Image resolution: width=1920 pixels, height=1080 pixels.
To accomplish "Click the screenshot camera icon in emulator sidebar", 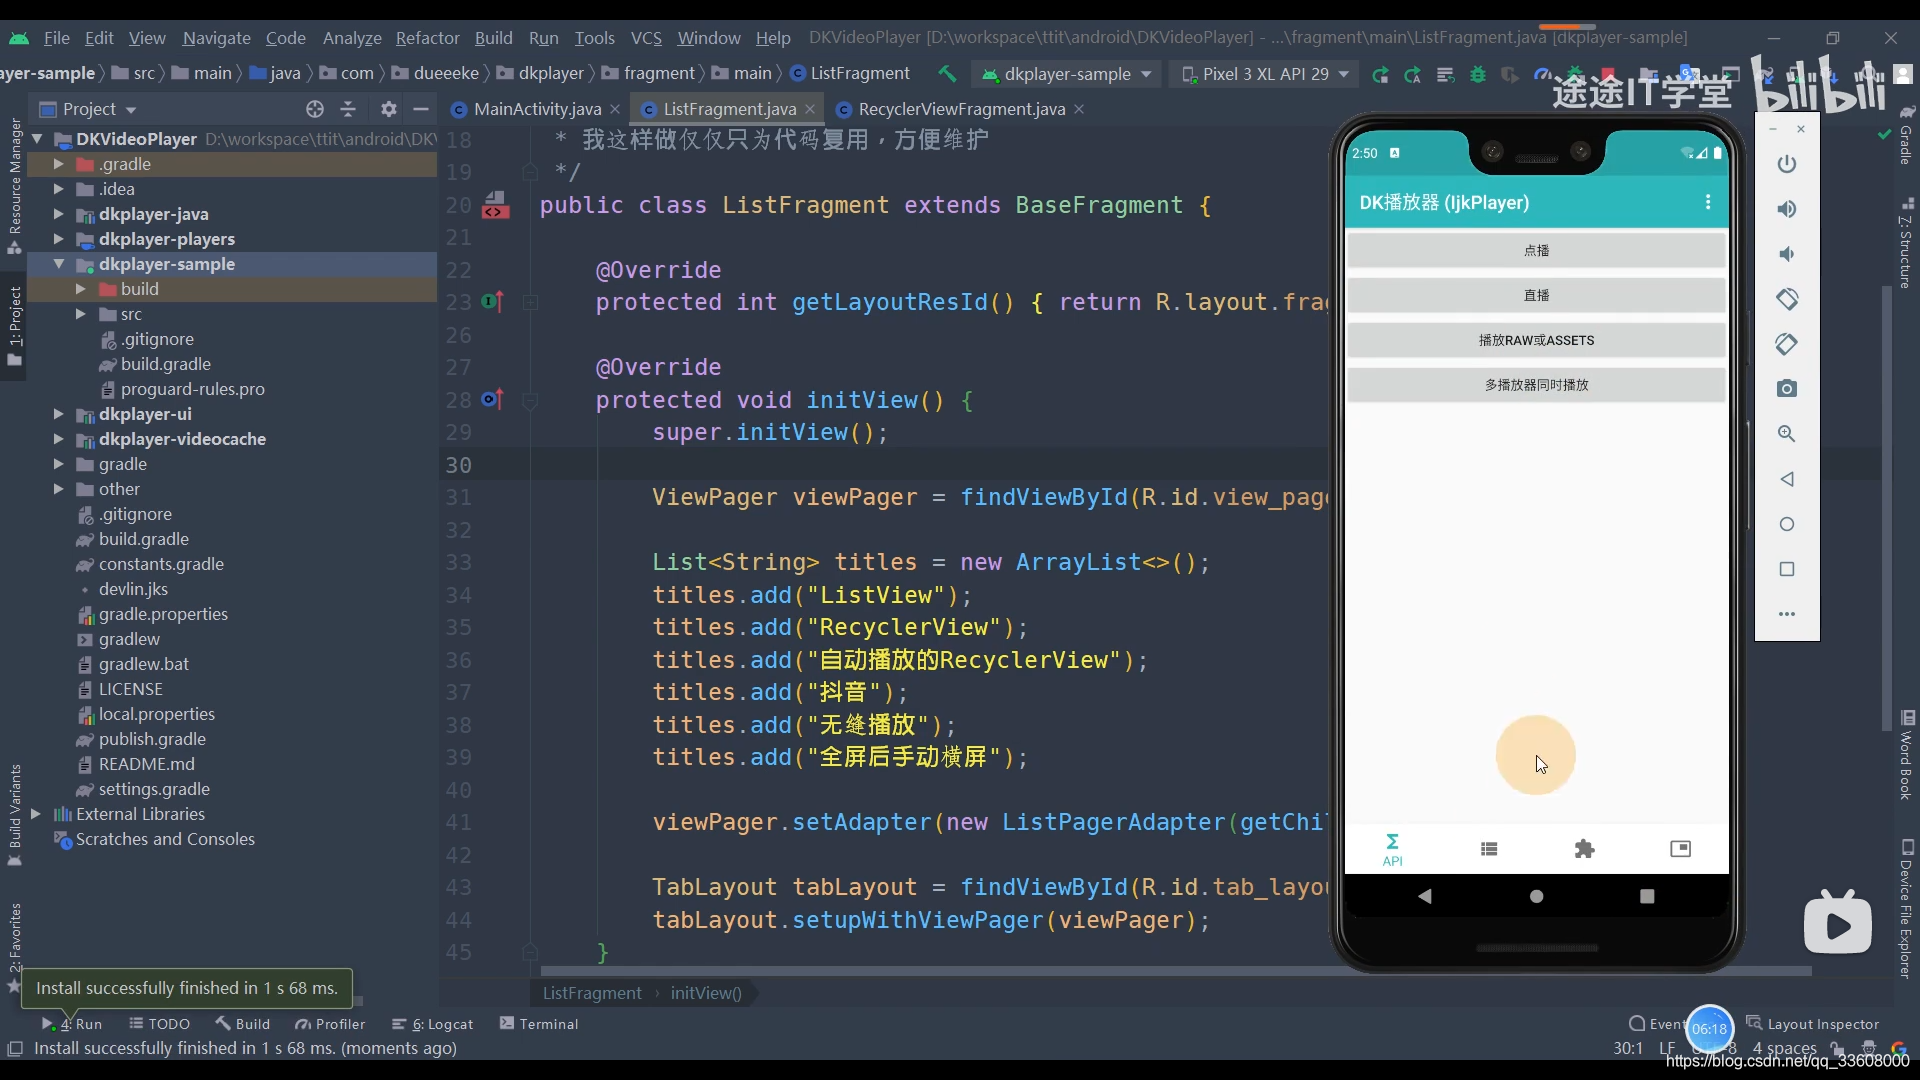I will [x=1787, y=388].
